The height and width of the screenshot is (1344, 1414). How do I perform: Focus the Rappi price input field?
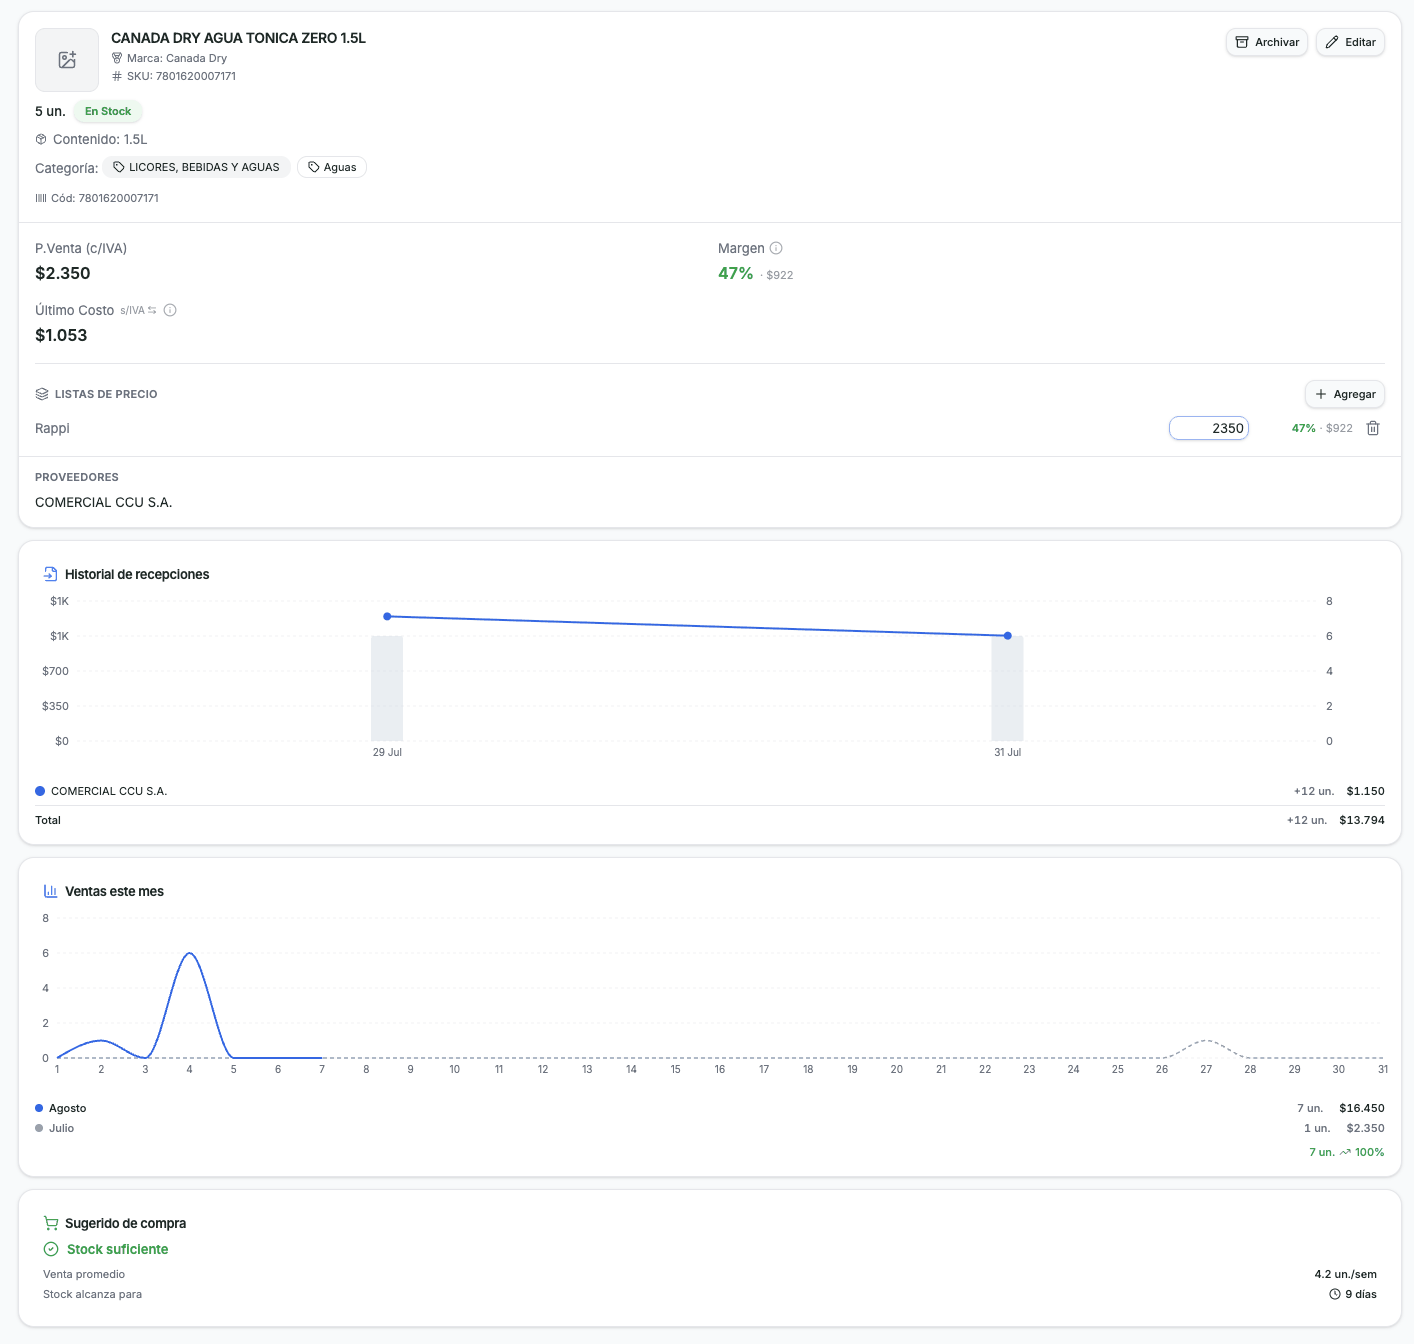(x=1209, y=428)
